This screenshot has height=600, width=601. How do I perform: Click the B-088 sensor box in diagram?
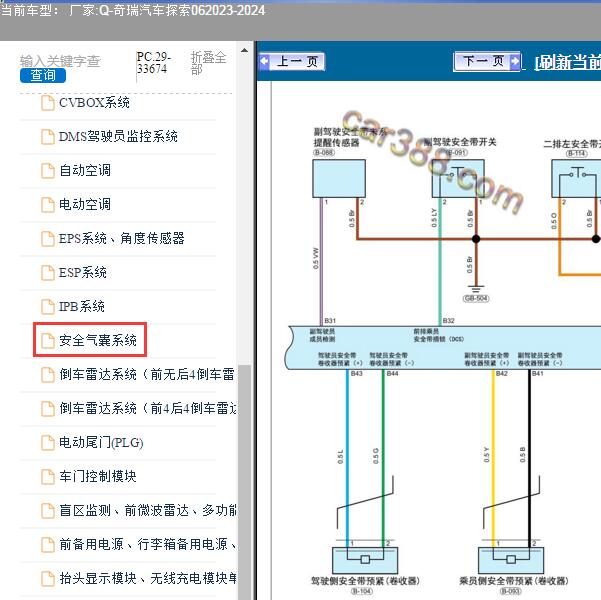(339, 179)
